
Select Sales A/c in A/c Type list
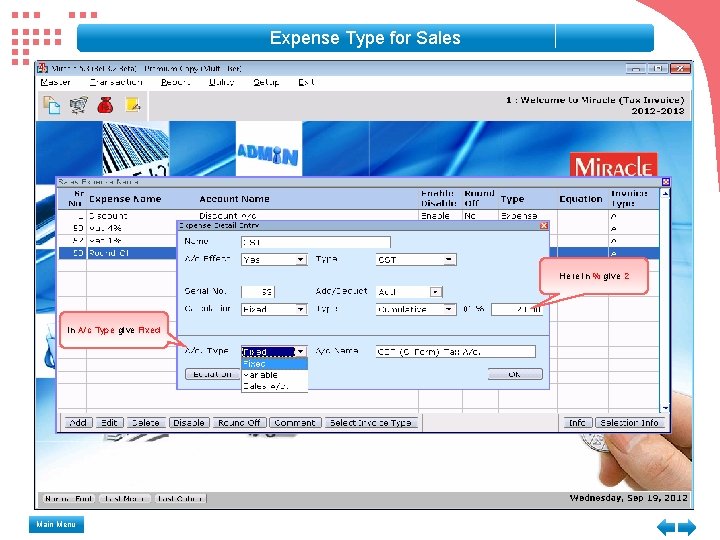tap(274, 386)
